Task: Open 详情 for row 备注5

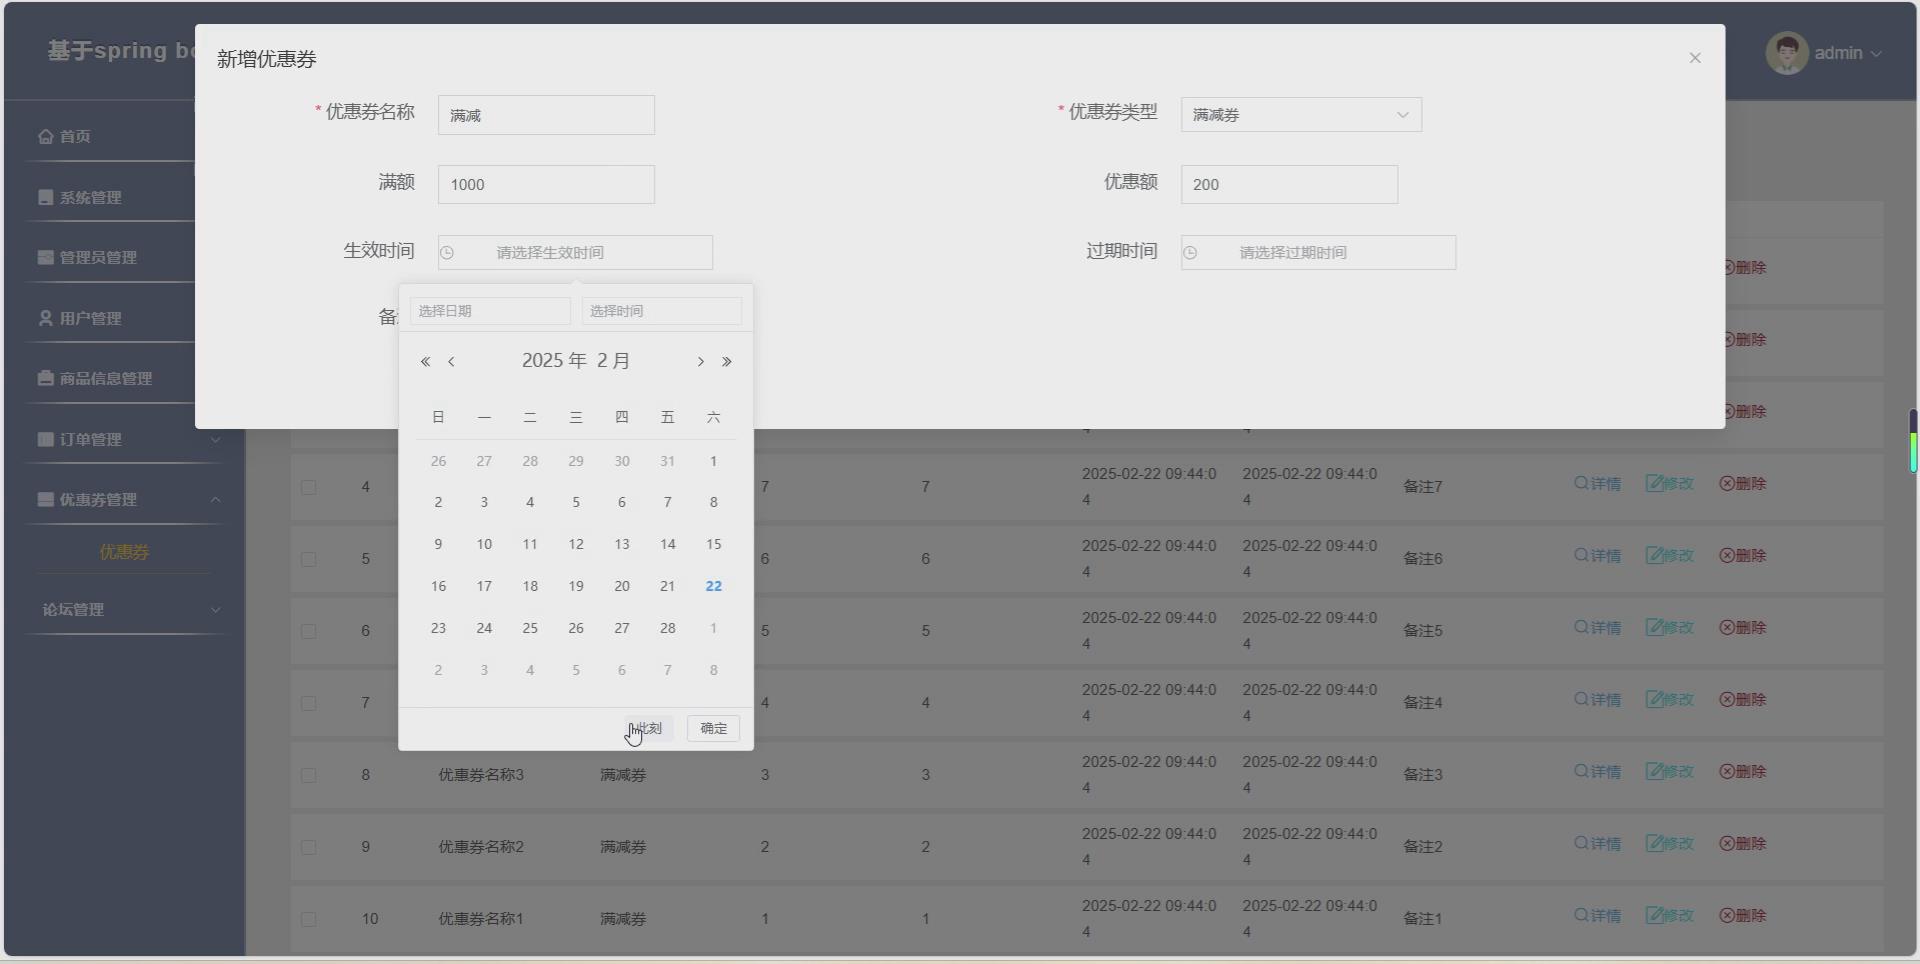Action: pos(1598,628)
